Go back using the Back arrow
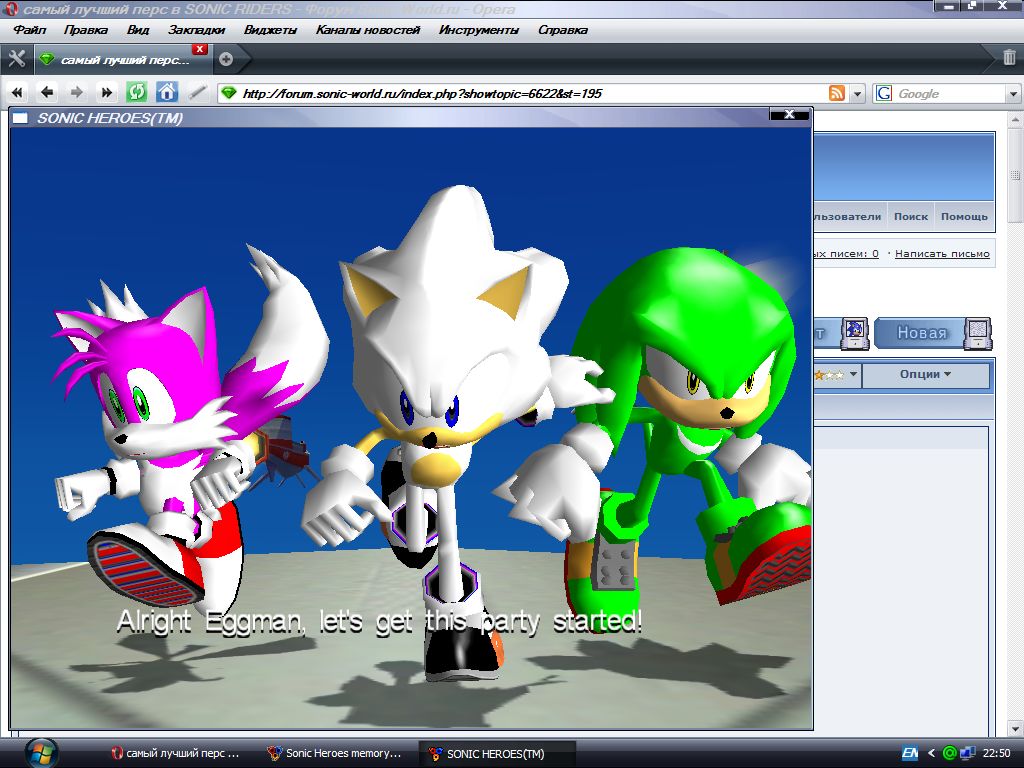Viewport: 1024px width, 768px height. tap(47, 93)
